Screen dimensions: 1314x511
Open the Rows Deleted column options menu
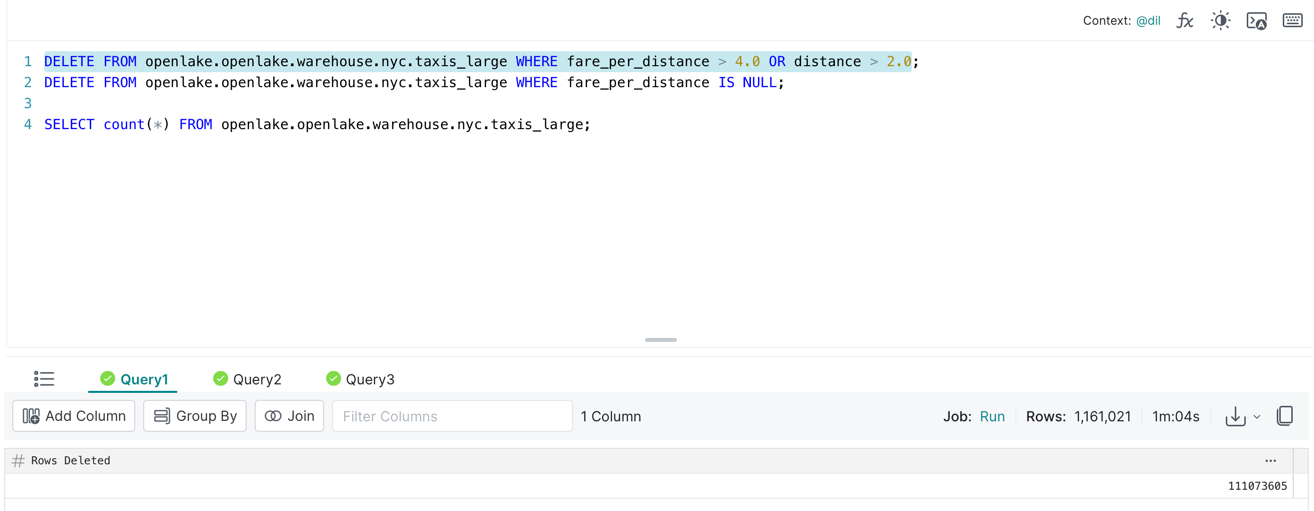tap(1270, 461)
